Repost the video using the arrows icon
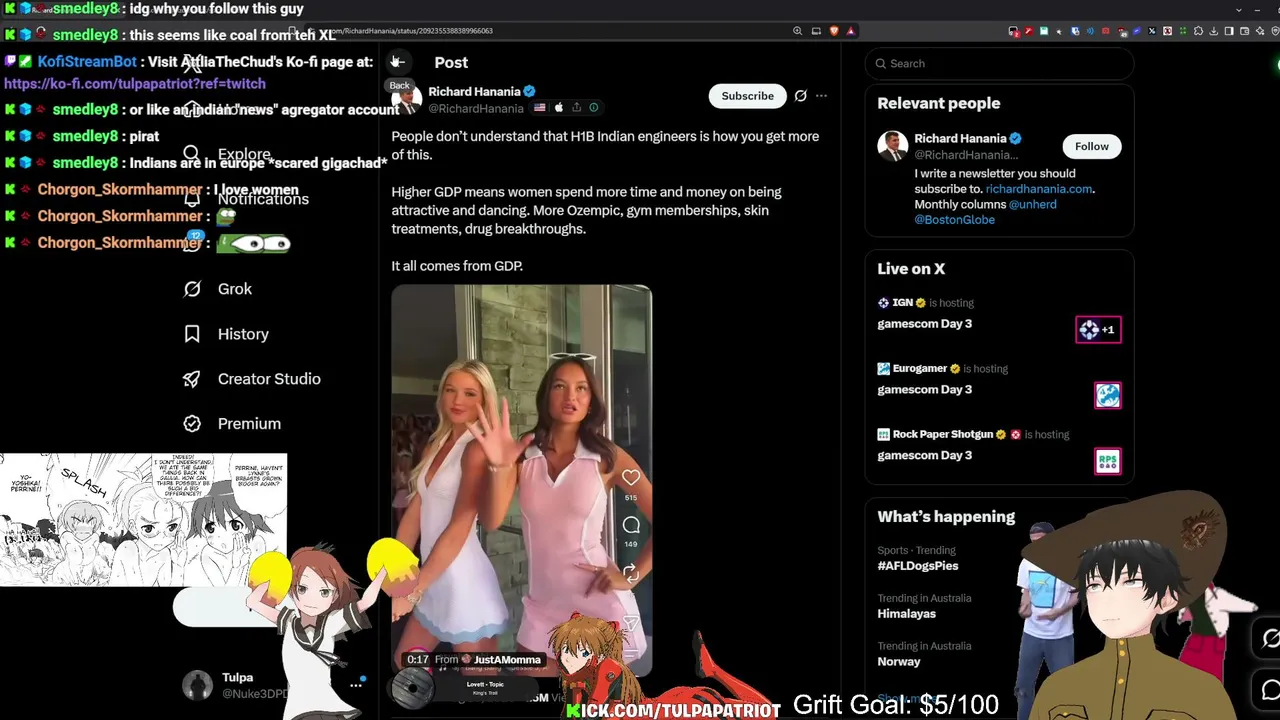The image size is (1280, 720). [x=631, y=573]
